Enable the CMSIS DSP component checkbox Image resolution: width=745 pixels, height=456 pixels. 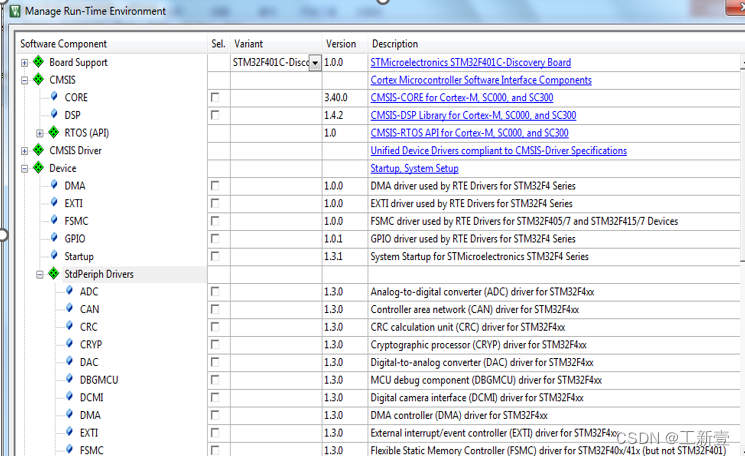[215, 115]
